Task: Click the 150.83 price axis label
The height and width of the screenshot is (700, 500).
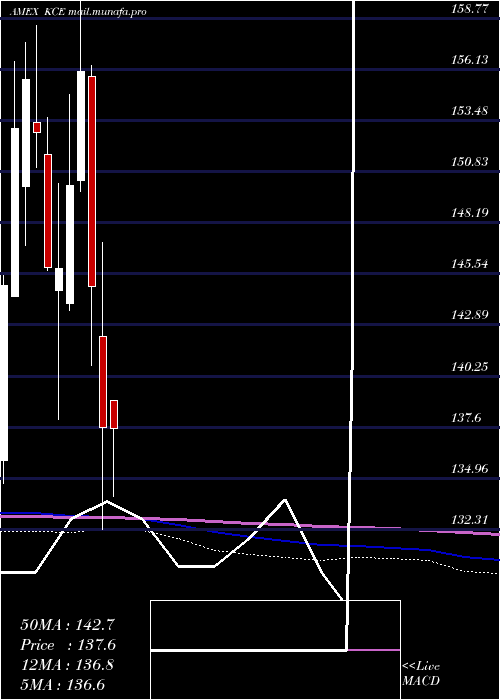Action: pyautogui.click(x=470, y=162)
